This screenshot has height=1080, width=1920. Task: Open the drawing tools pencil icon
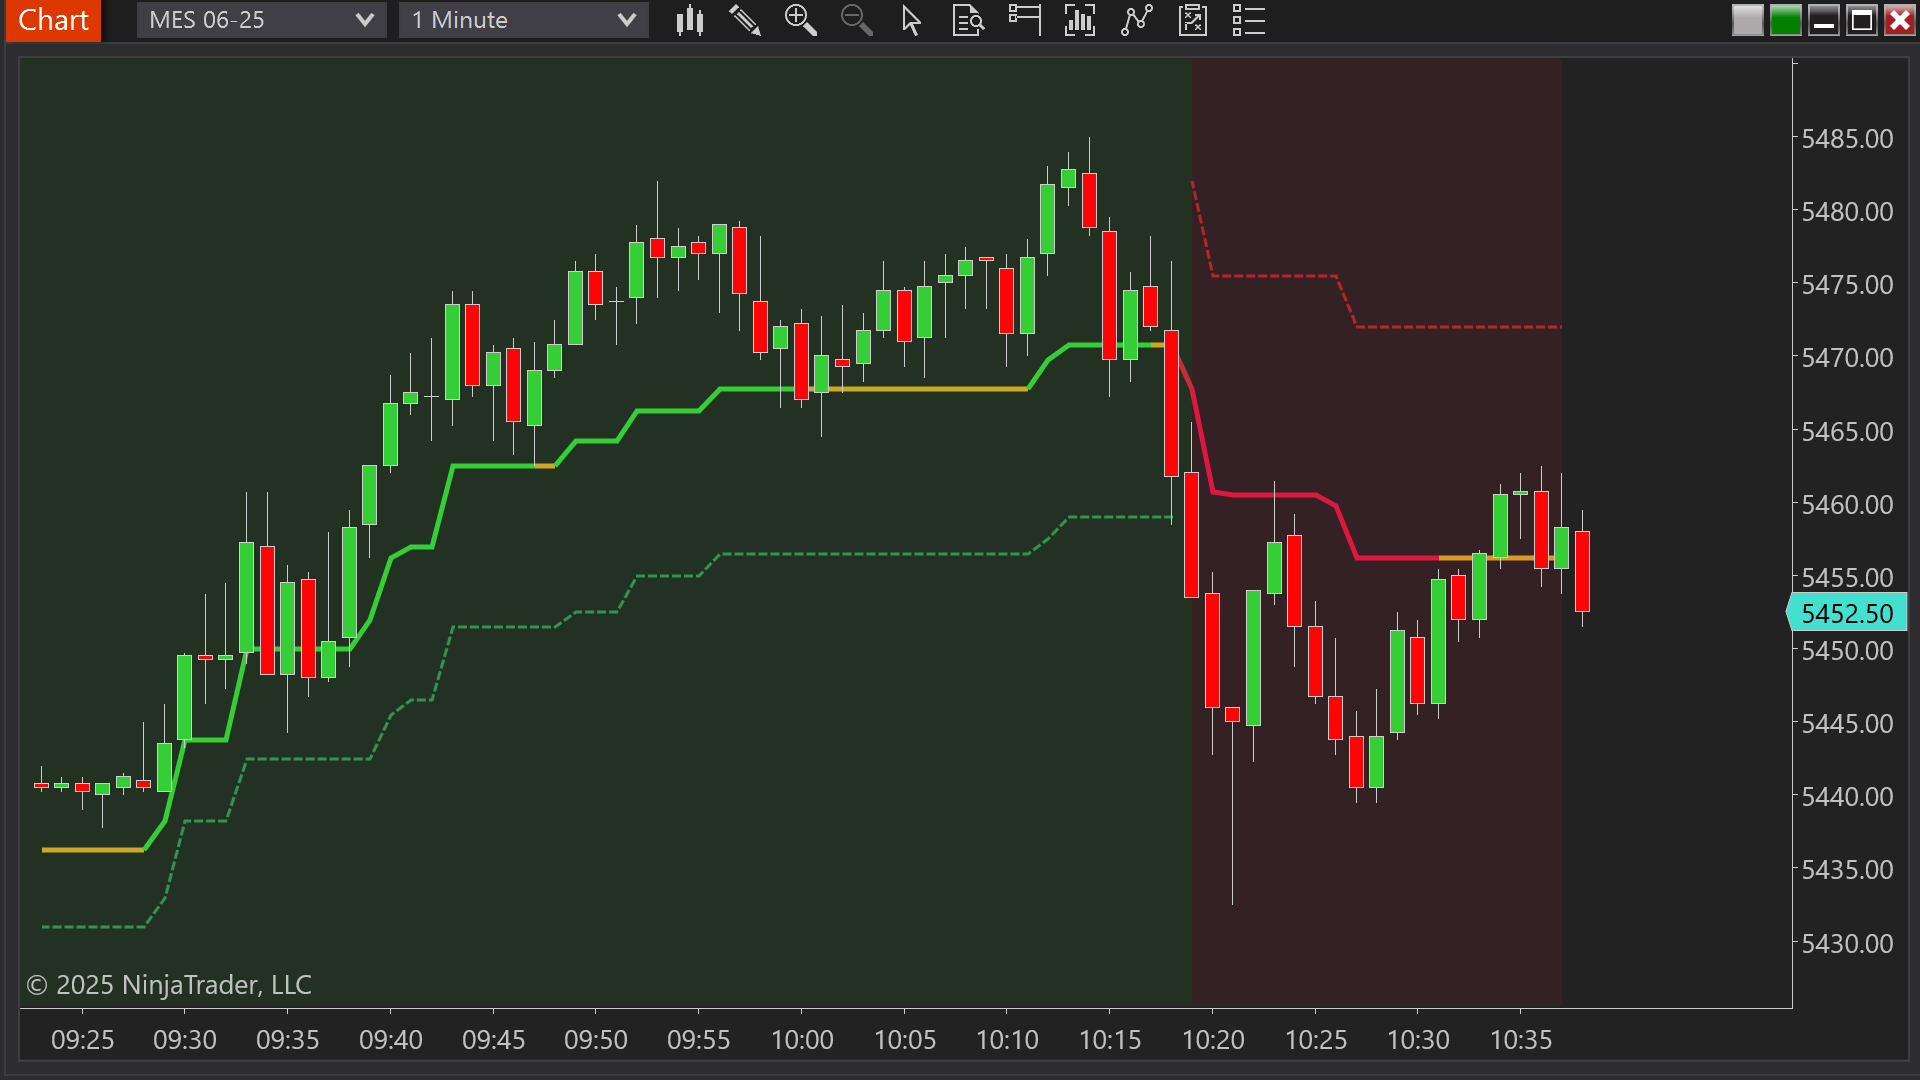click(x=745, y=20)
